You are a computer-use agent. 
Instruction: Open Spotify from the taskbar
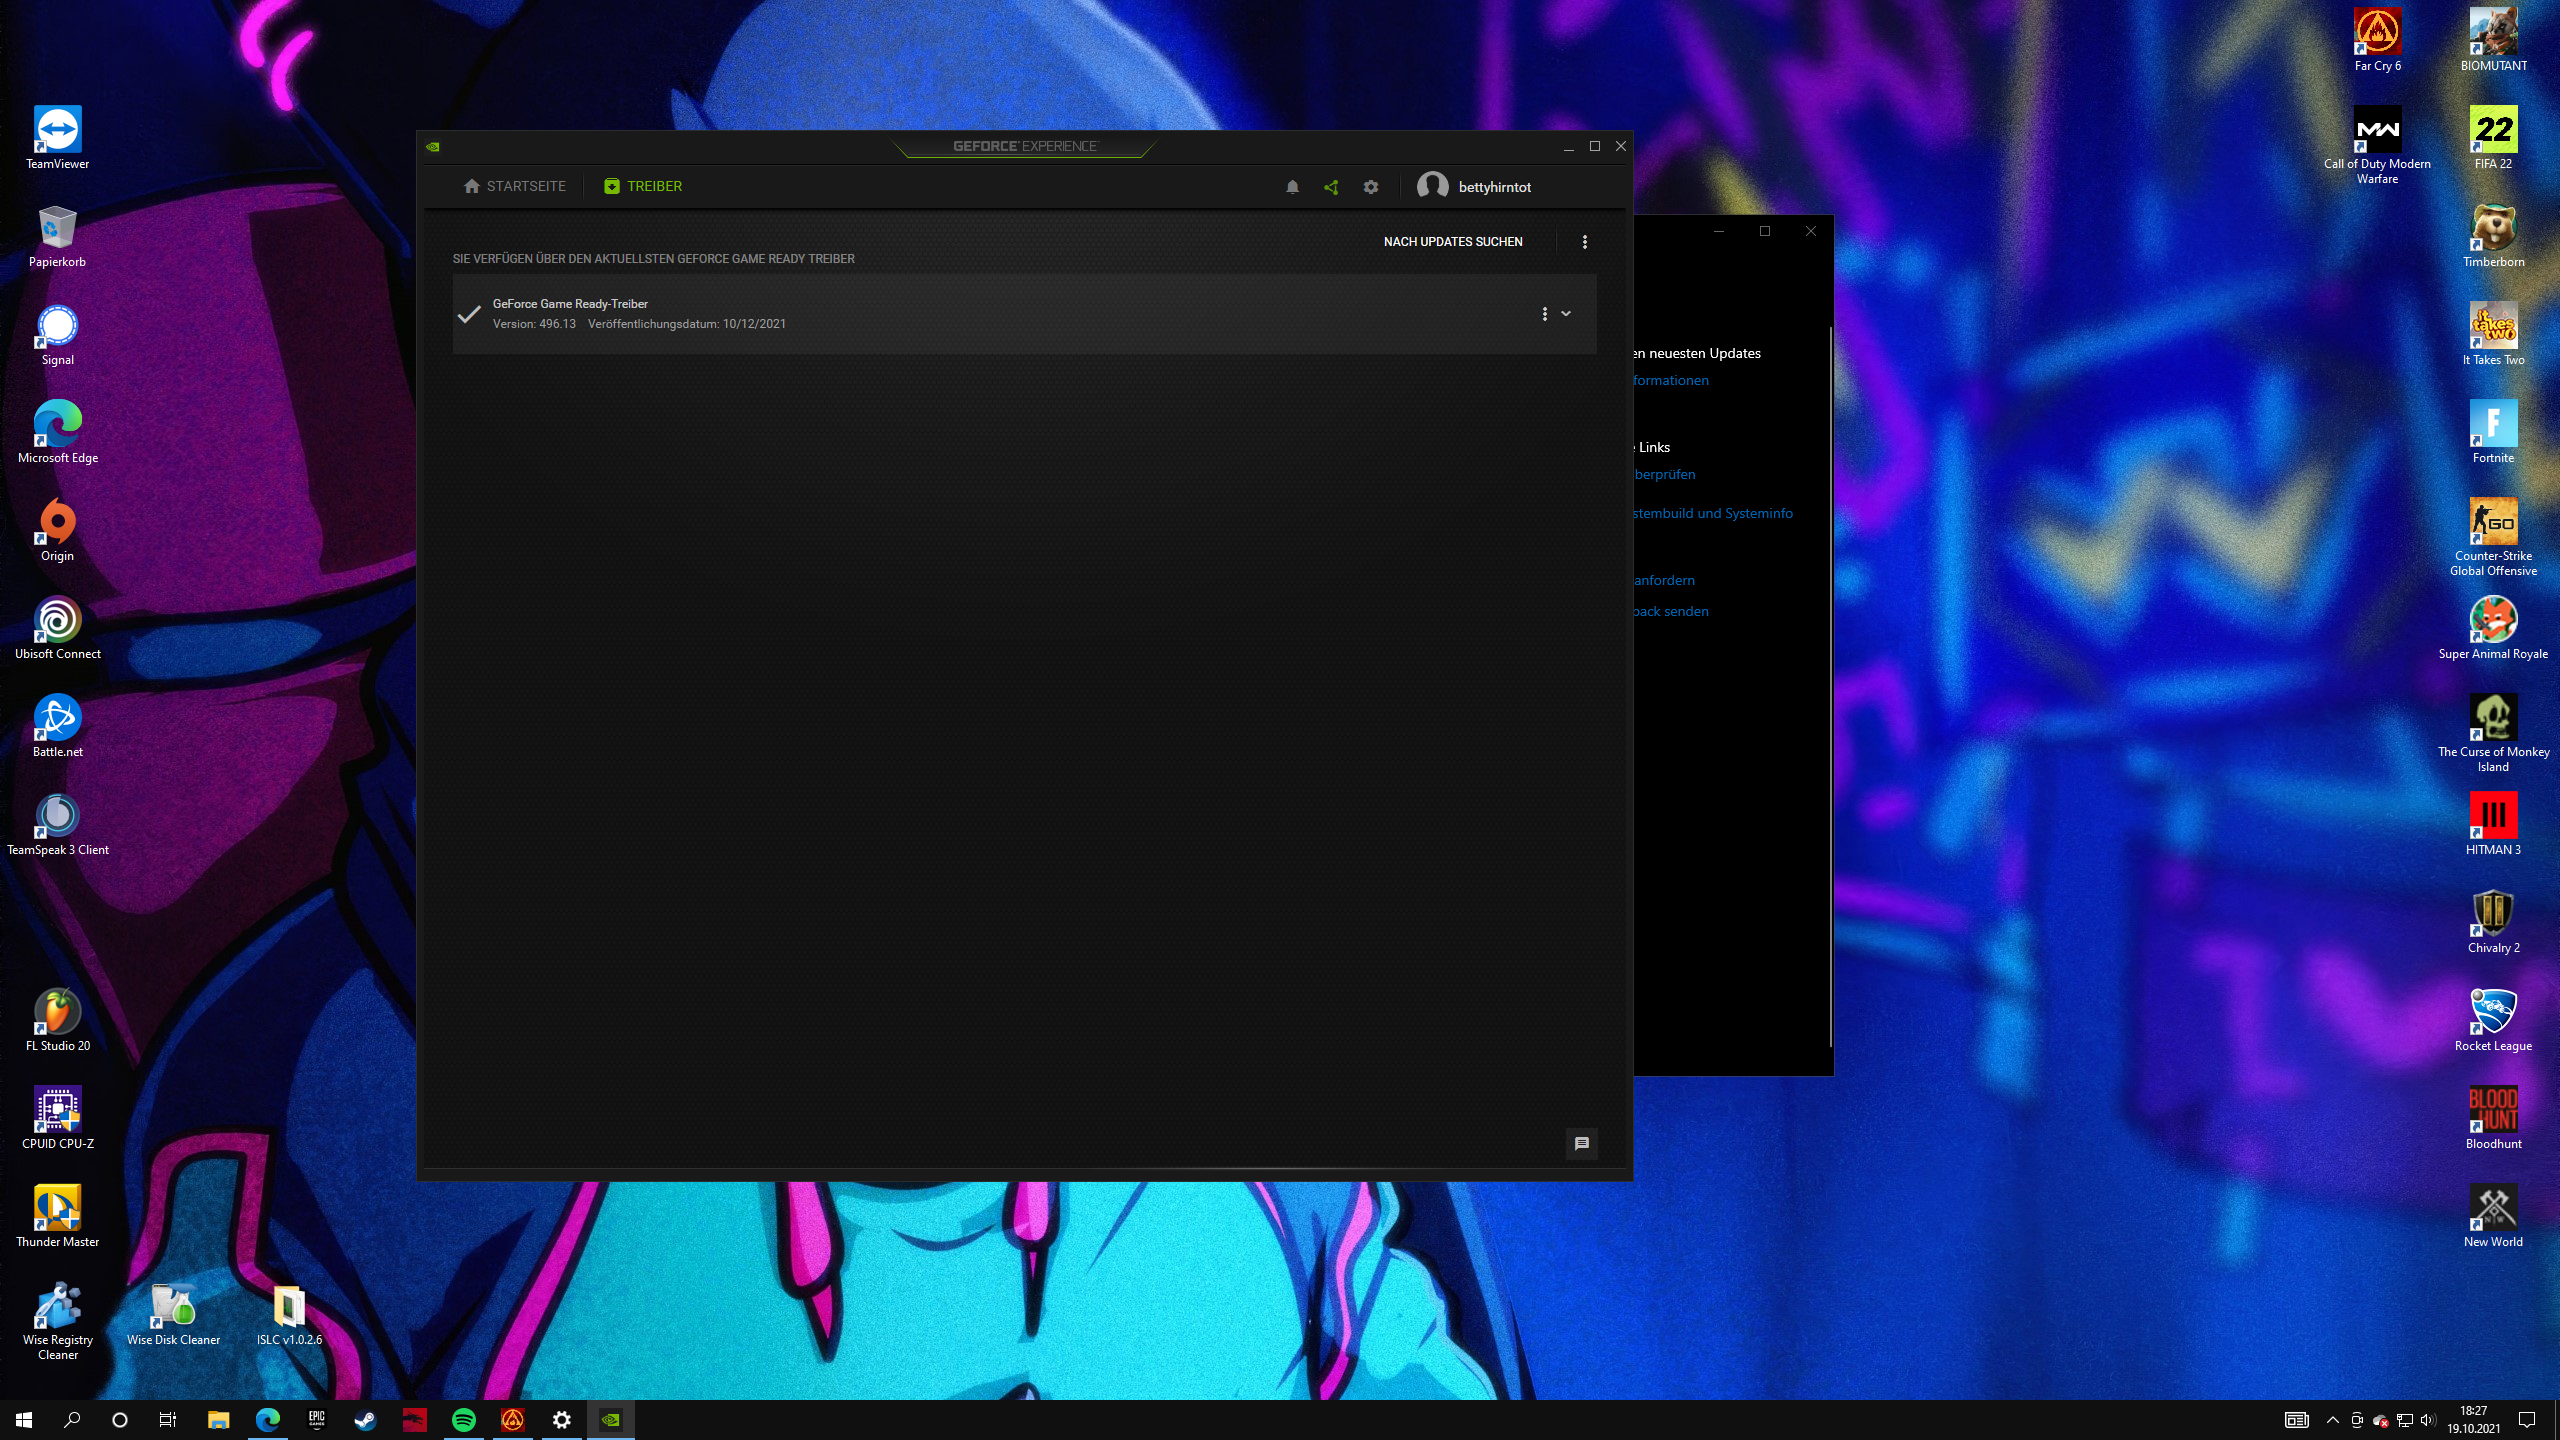tap(464, 1420)
